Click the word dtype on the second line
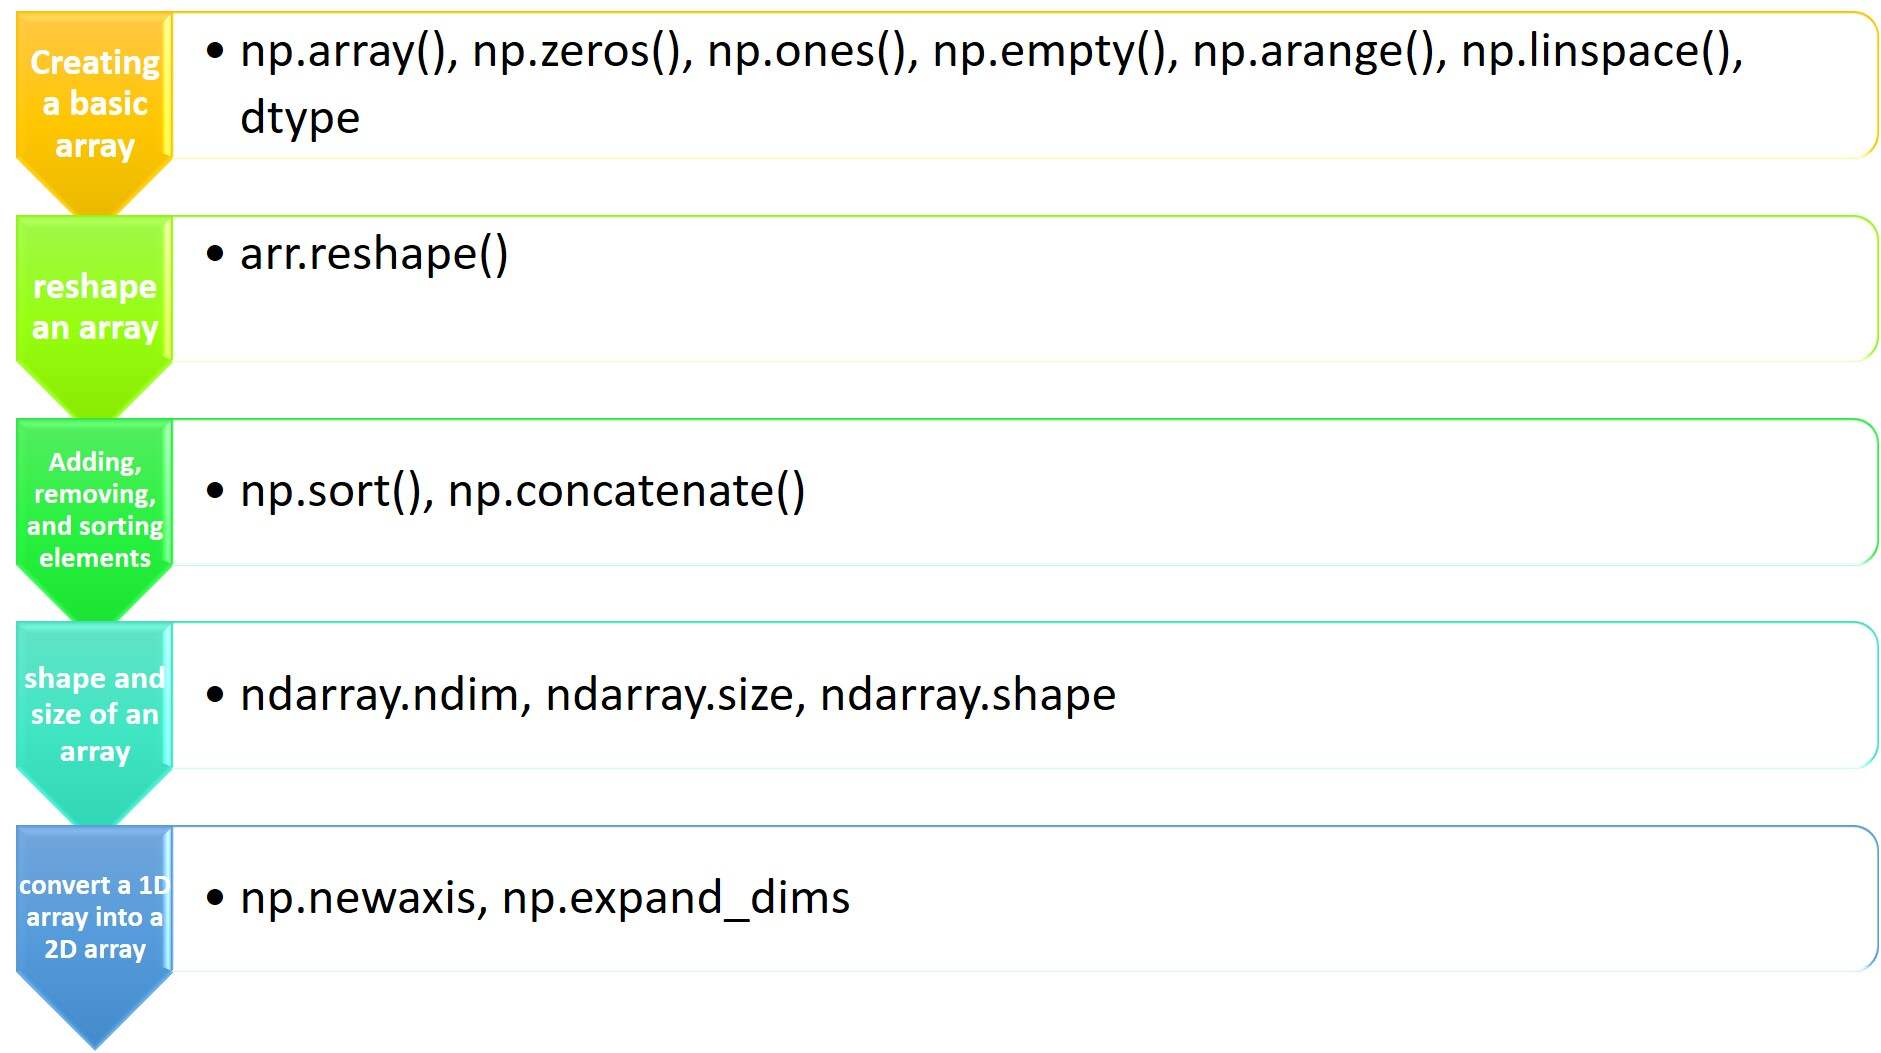 point(300,118)
